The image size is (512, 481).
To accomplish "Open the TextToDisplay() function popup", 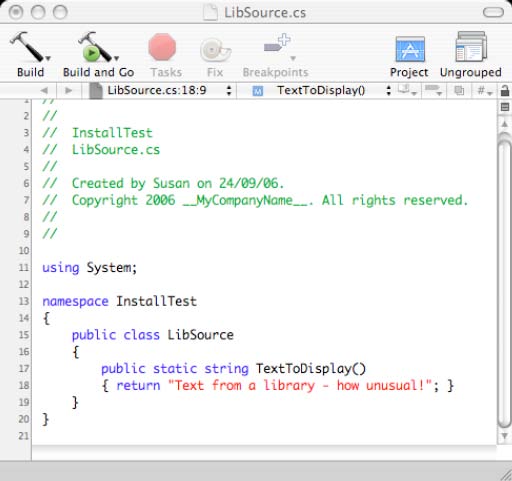I will click(x=321, y=90).
